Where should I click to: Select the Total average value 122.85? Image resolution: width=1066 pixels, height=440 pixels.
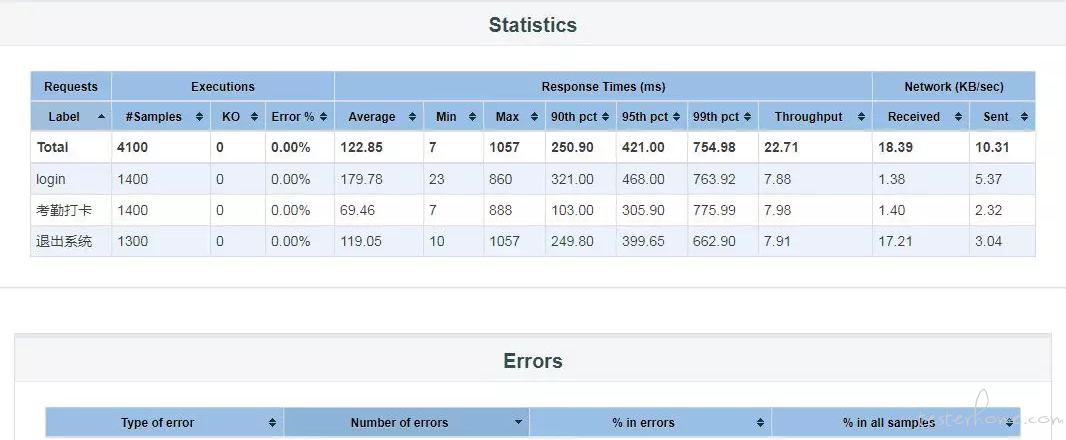pyautogui.click(x=362, y=147)
